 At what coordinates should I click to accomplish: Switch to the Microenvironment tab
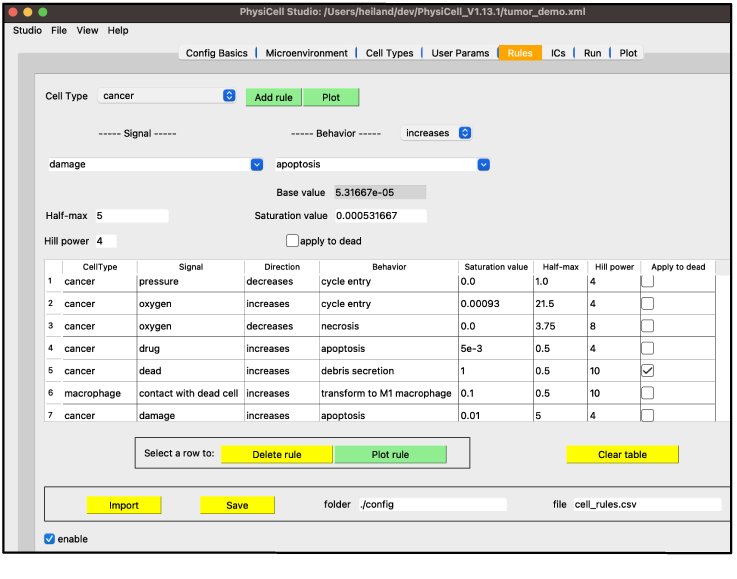pos(306,53)
